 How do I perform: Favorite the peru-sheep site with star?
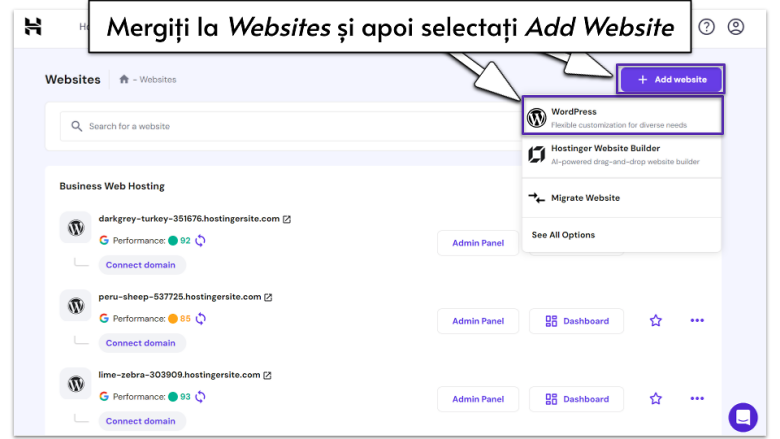pyautogui.click(x=656, y=321)
